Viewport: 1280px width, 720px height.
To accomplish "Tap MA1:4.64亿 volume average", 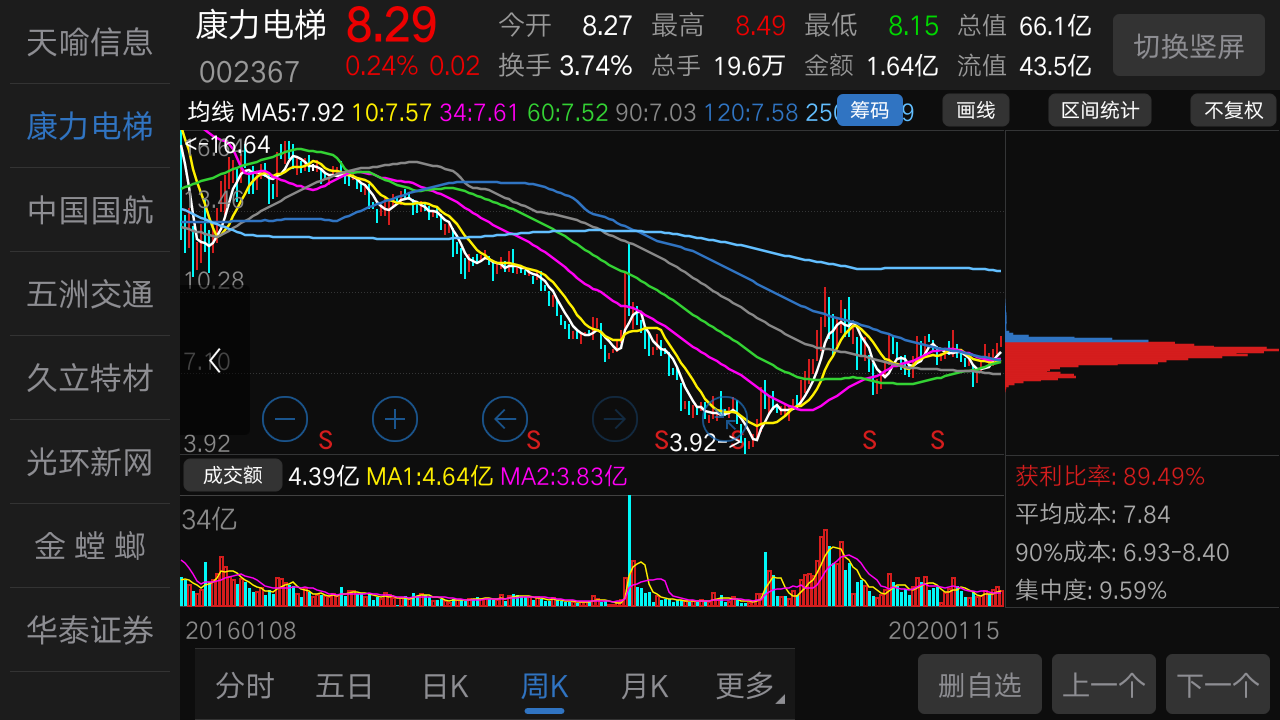I will pos(430,476).
